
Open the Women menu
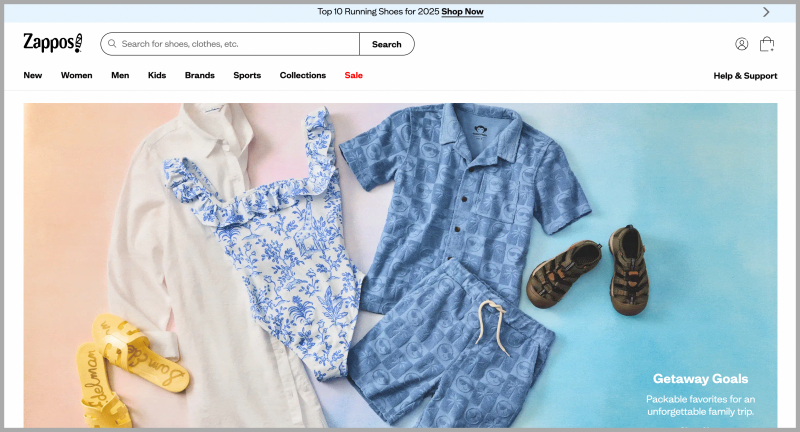click(x=76, y=75)
